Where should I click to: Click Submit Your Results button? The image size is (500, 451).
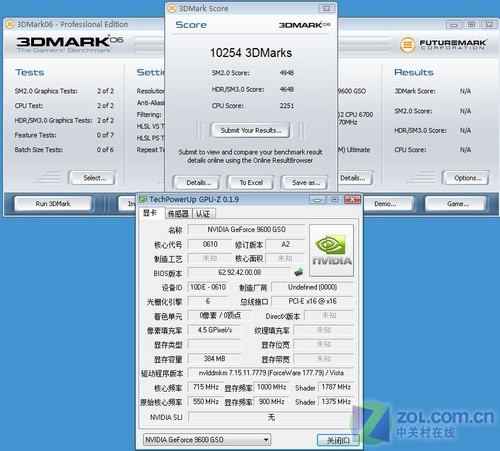click(250, 130)
